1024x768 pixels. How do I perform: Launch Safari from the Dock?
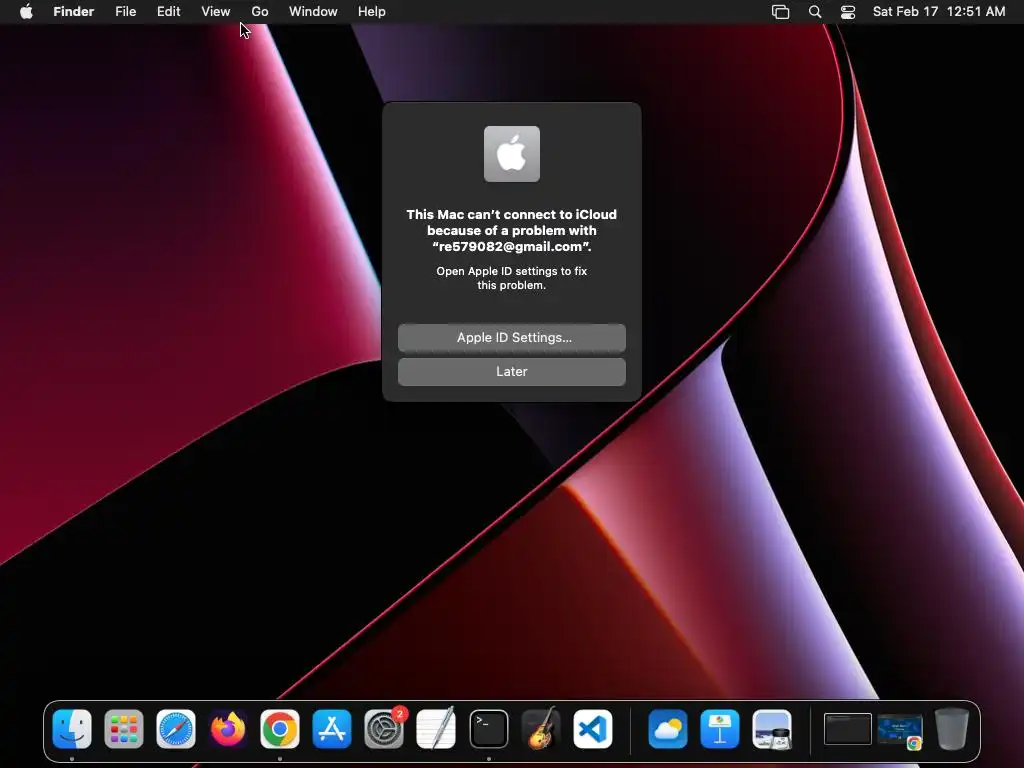pyautogui.click(x=176, y=729)
